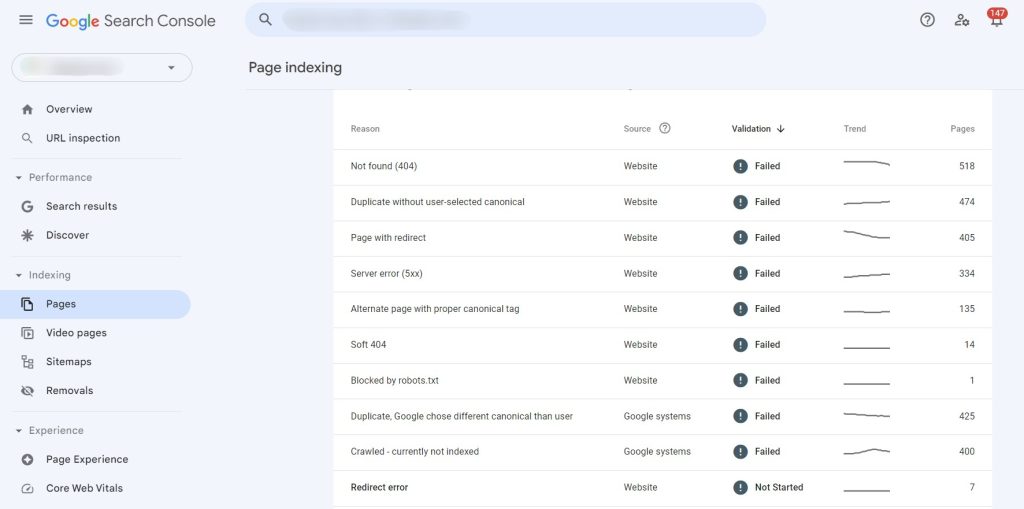This screenshot has width=1024, height=509.
Task: Click into the URL search input field
Action: coord(505,20)
